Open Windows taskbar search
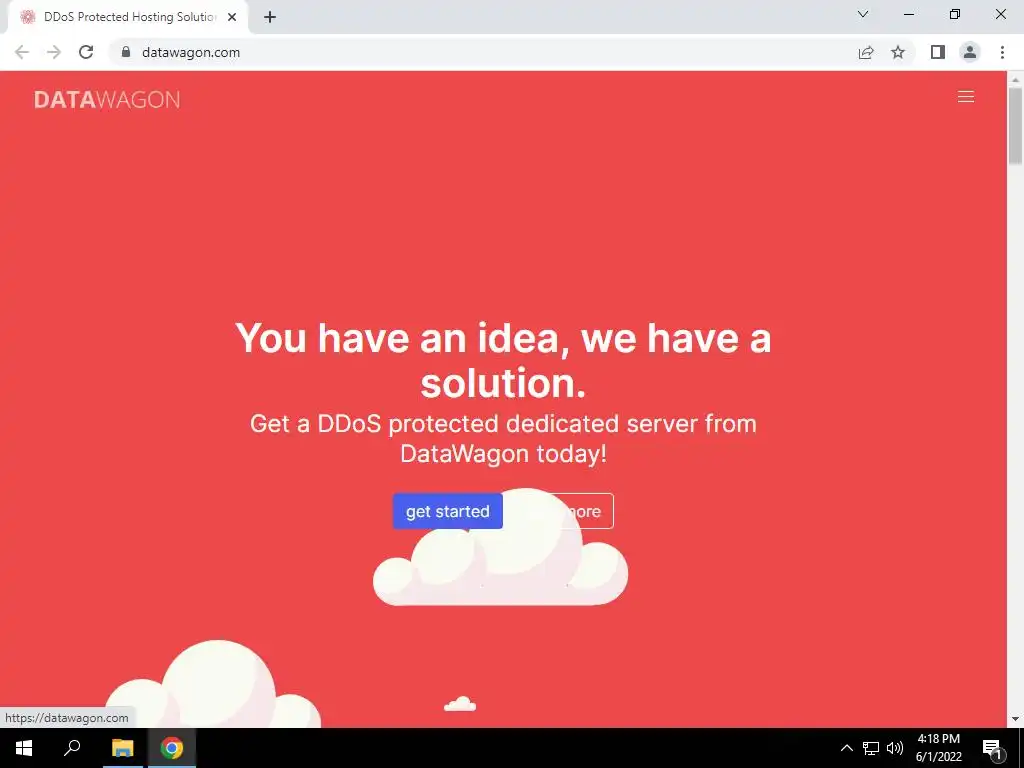This screenshot has width=1024, height=768. click(72, 748)
